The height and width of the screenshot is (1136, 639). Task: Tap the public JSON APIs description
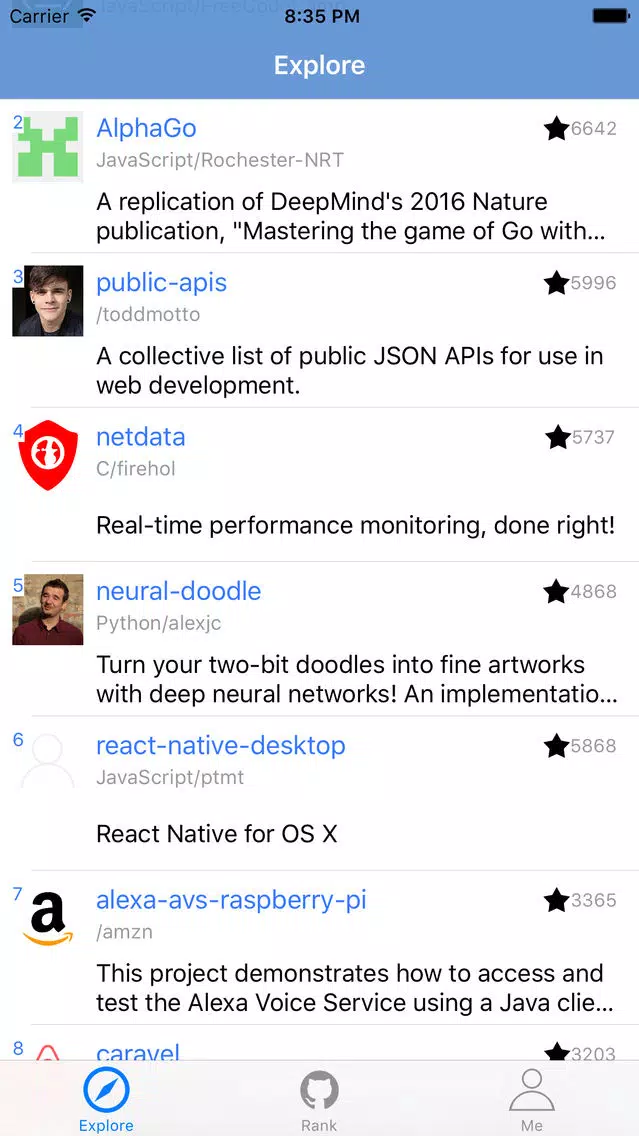(350, 371)
